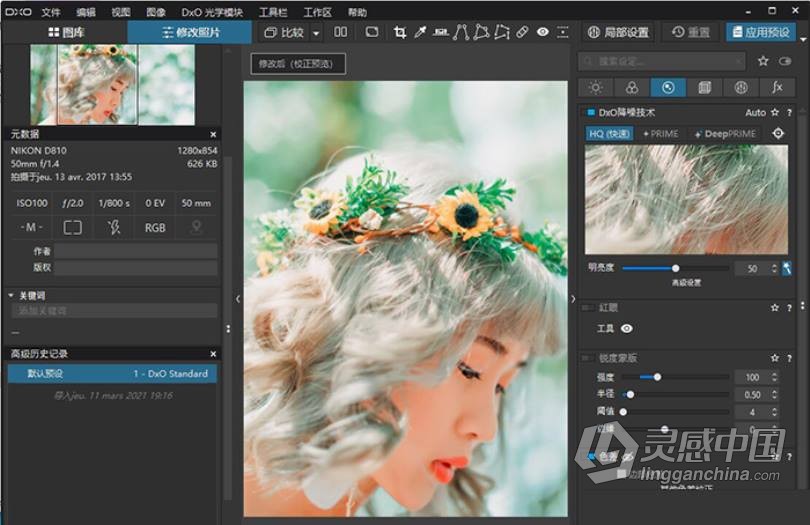
Task: Toggle the DxO denoising correction on/off
Action: click(590, 112)
